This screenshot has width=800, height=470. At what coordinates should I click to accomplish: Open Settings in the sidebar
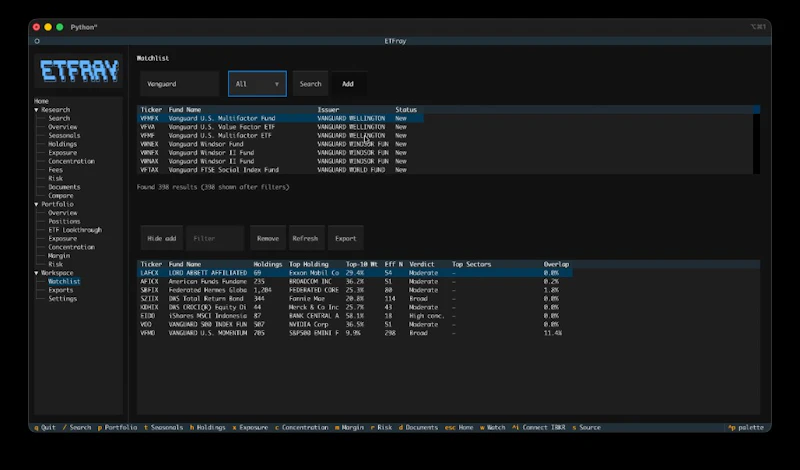pyautogui.click(x=62, y=299)
